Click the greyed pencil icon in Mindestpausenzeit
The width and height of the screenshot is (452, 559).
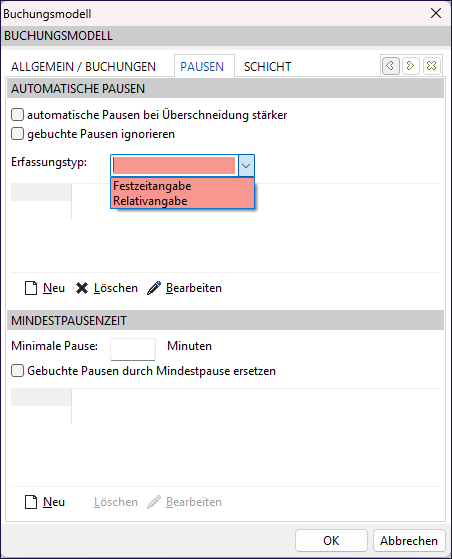click(154, 502)
